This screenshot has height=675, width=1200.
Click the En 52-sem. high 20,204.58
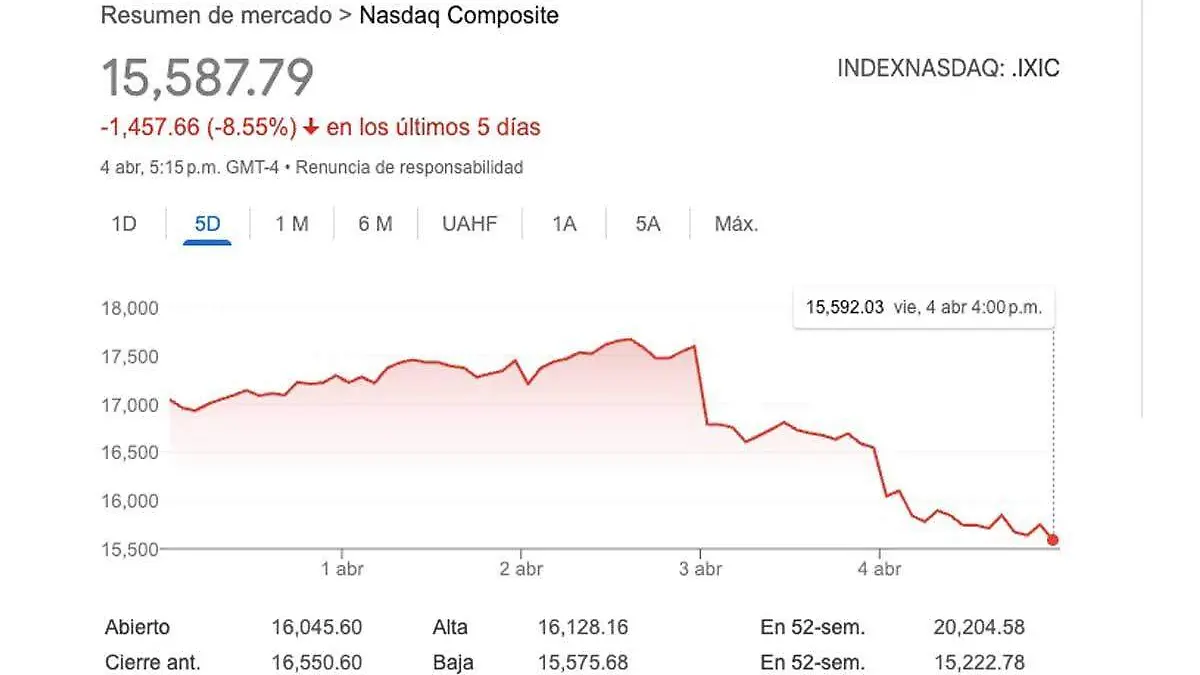[x=980, y=627]
